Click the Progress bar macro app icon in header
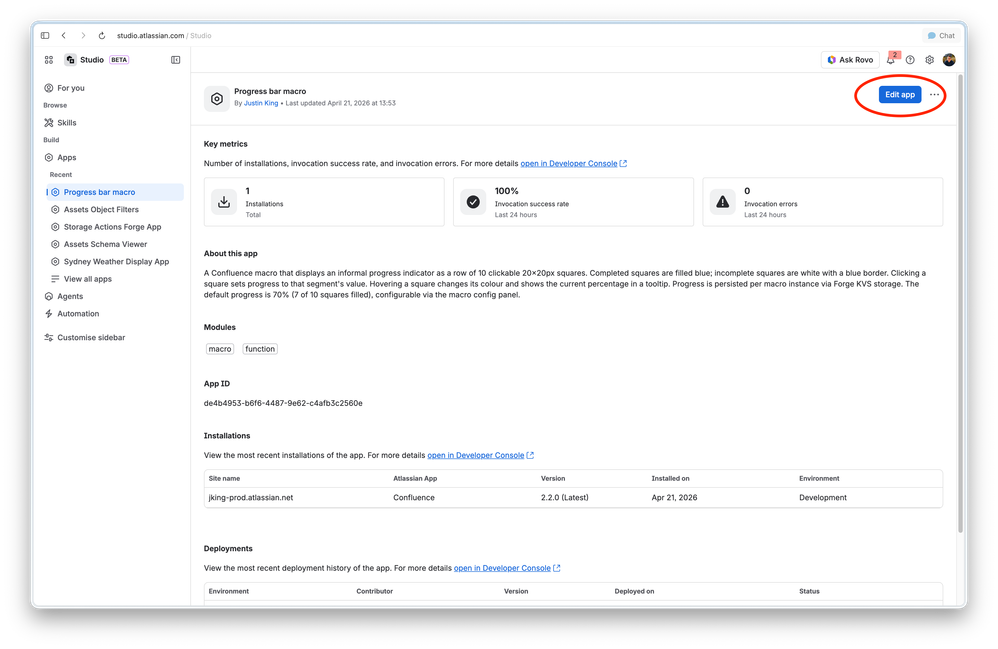 216,99
